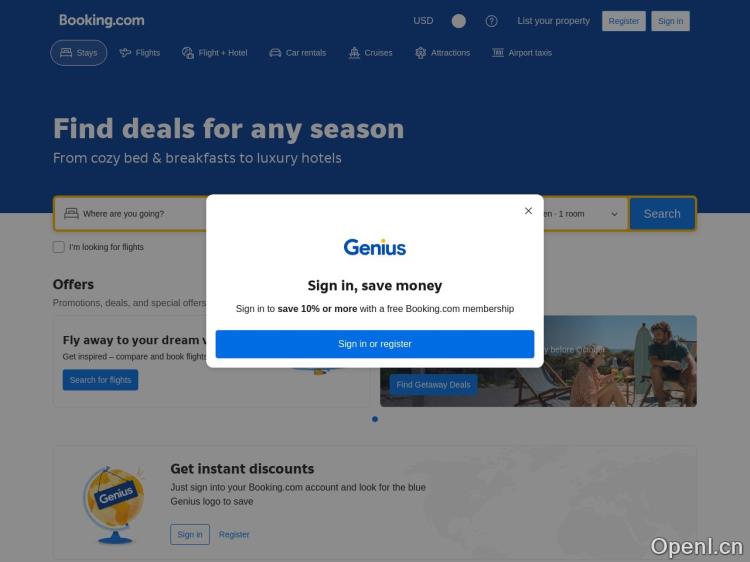
Task: Click the "Find Getaway Deals" button
Action: pyautogui.click(x=433, y=385)
